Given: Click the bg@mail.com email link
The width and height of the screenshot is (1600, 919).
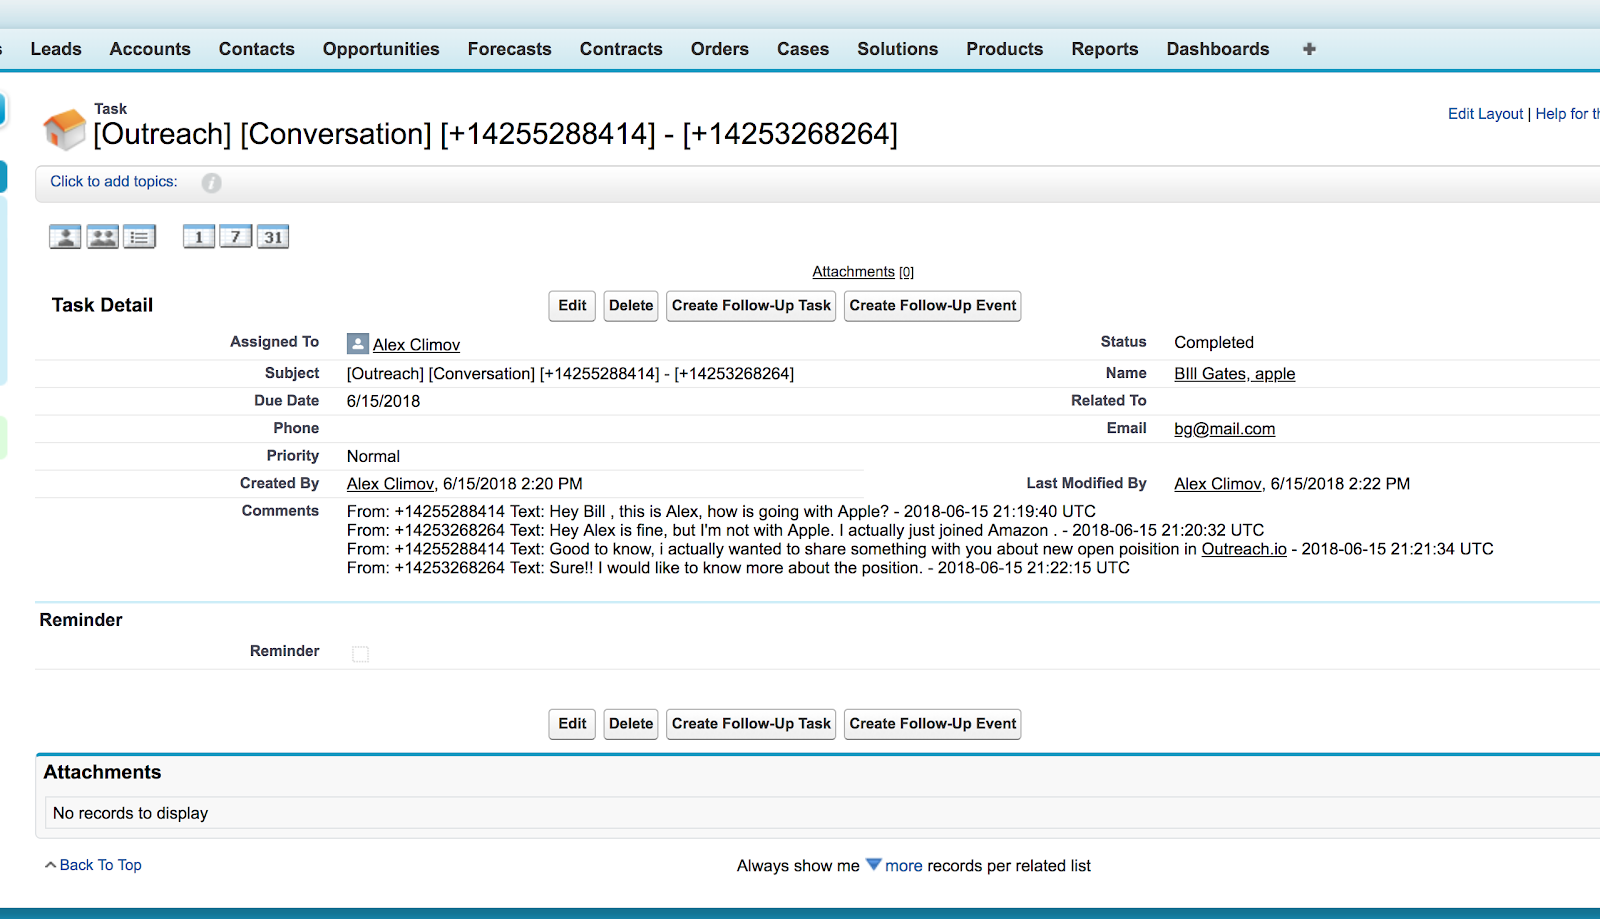Looking at the screenshot, I should pos(1224,429).
